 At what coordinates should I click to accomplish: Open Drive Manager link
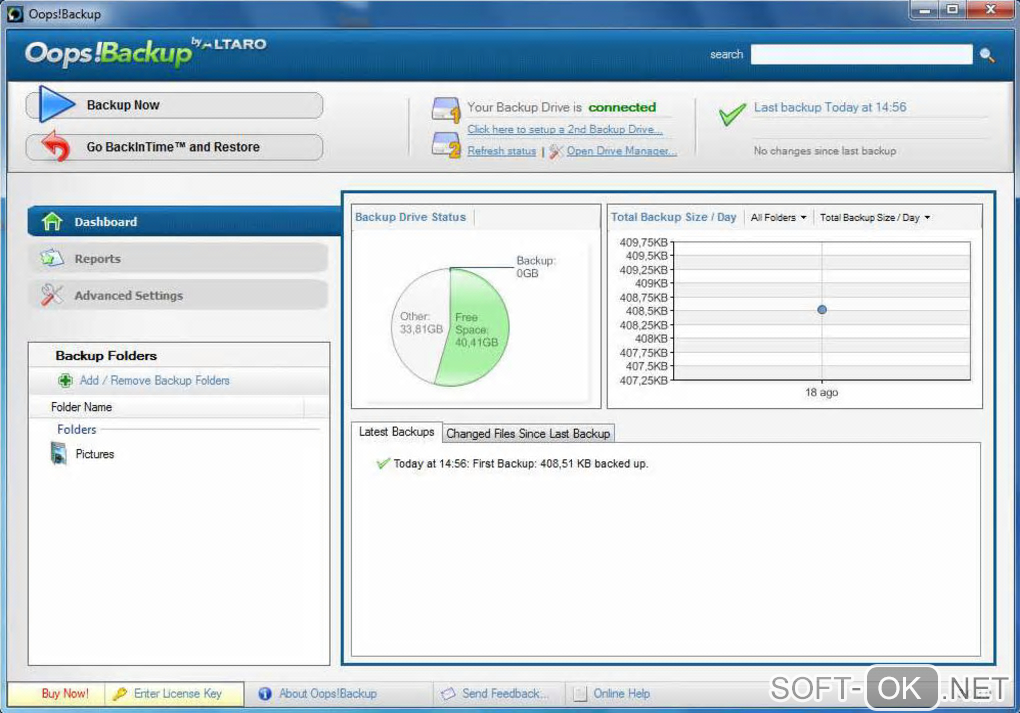[x=621, y=151]
